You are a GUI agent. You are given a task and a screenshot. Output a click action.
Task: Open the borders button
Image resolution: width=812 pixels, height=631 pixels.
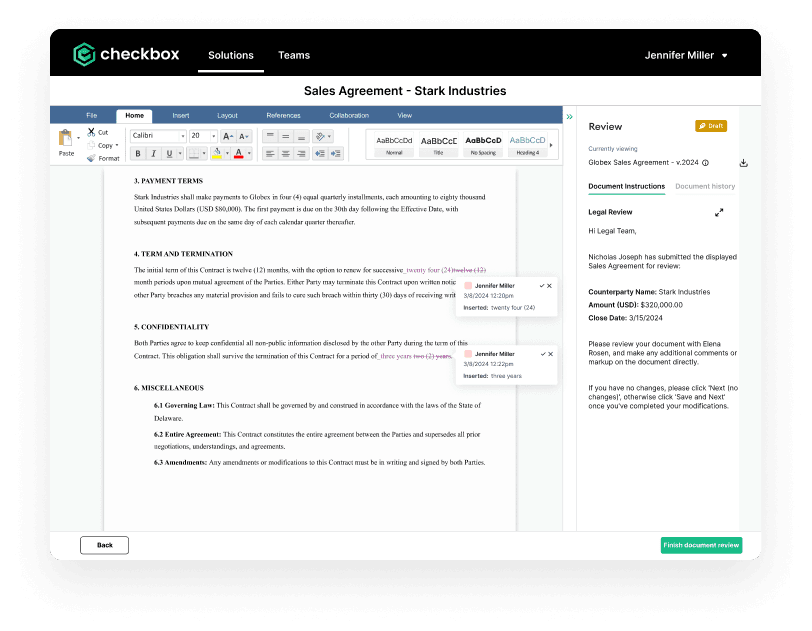194,153
